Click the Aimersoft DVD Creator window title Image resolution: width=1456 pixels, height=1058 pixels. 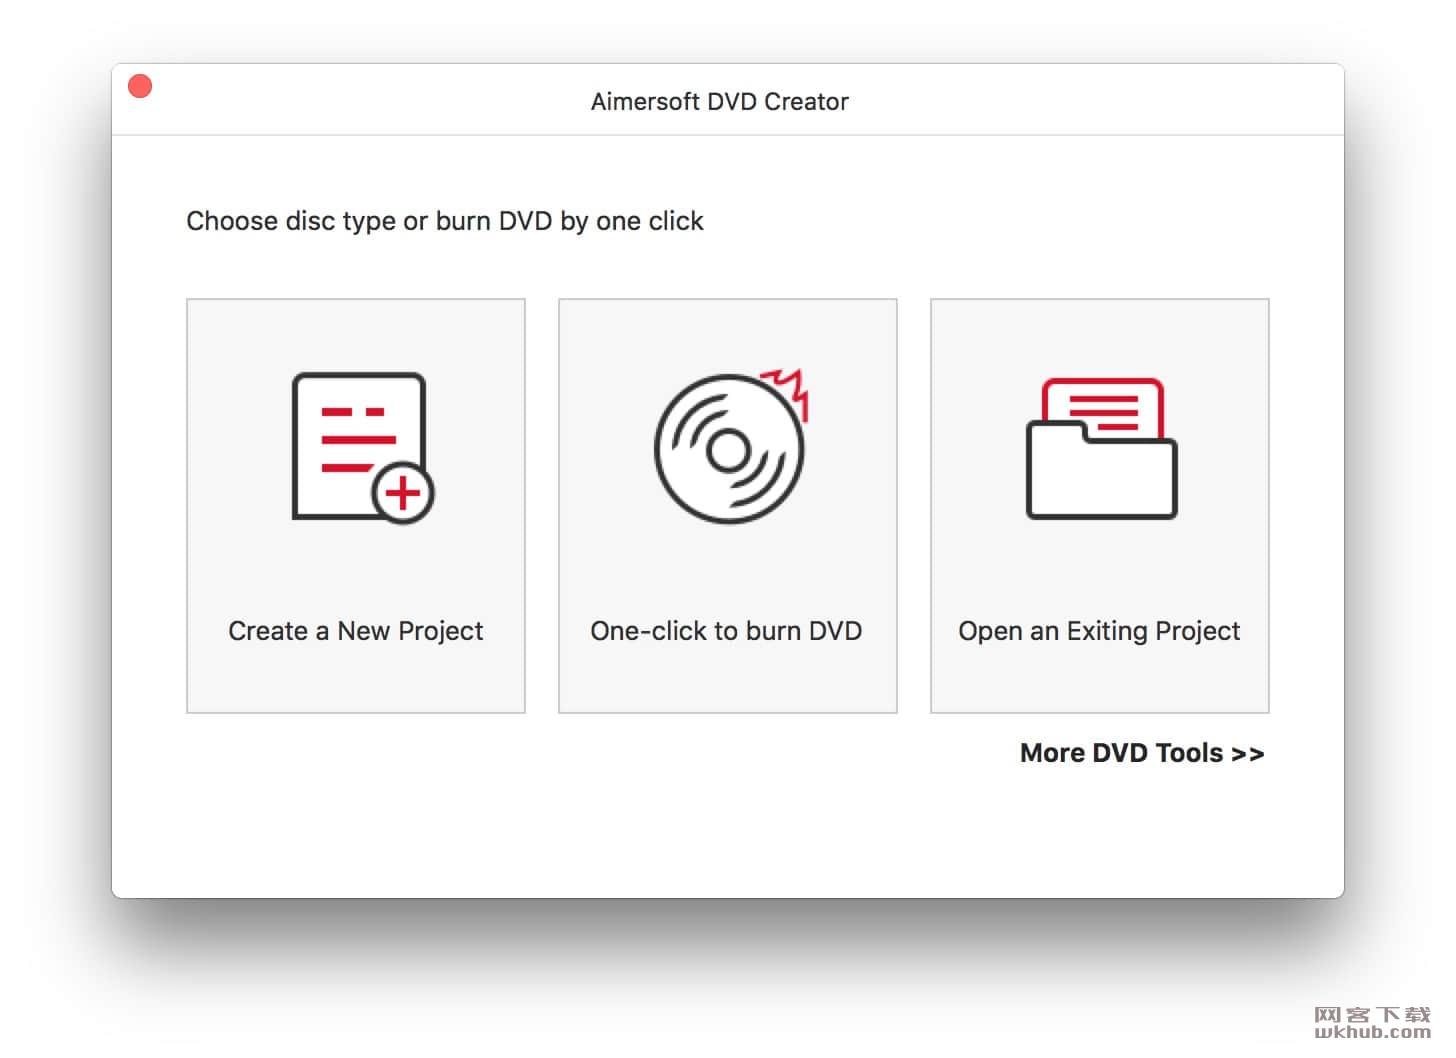click(x=719, y=101)
